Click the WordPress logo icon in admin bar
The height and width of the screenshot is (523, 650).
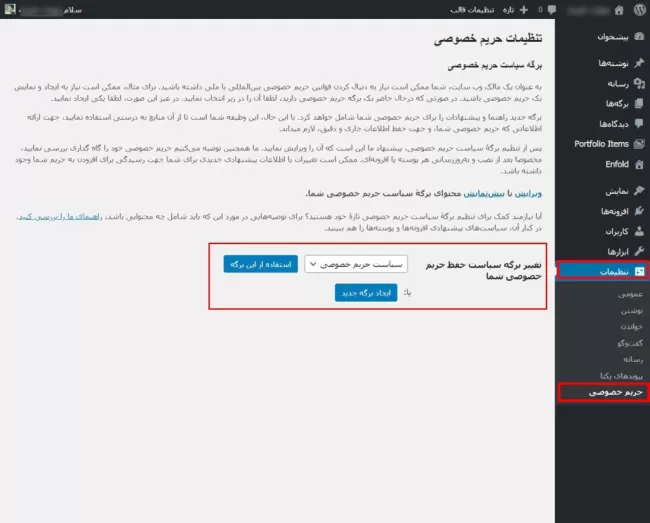tap(640, 10)
